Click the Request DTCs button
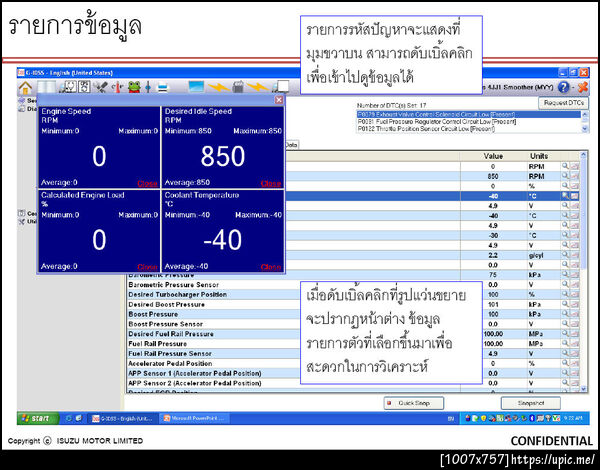 coord(564,103)
